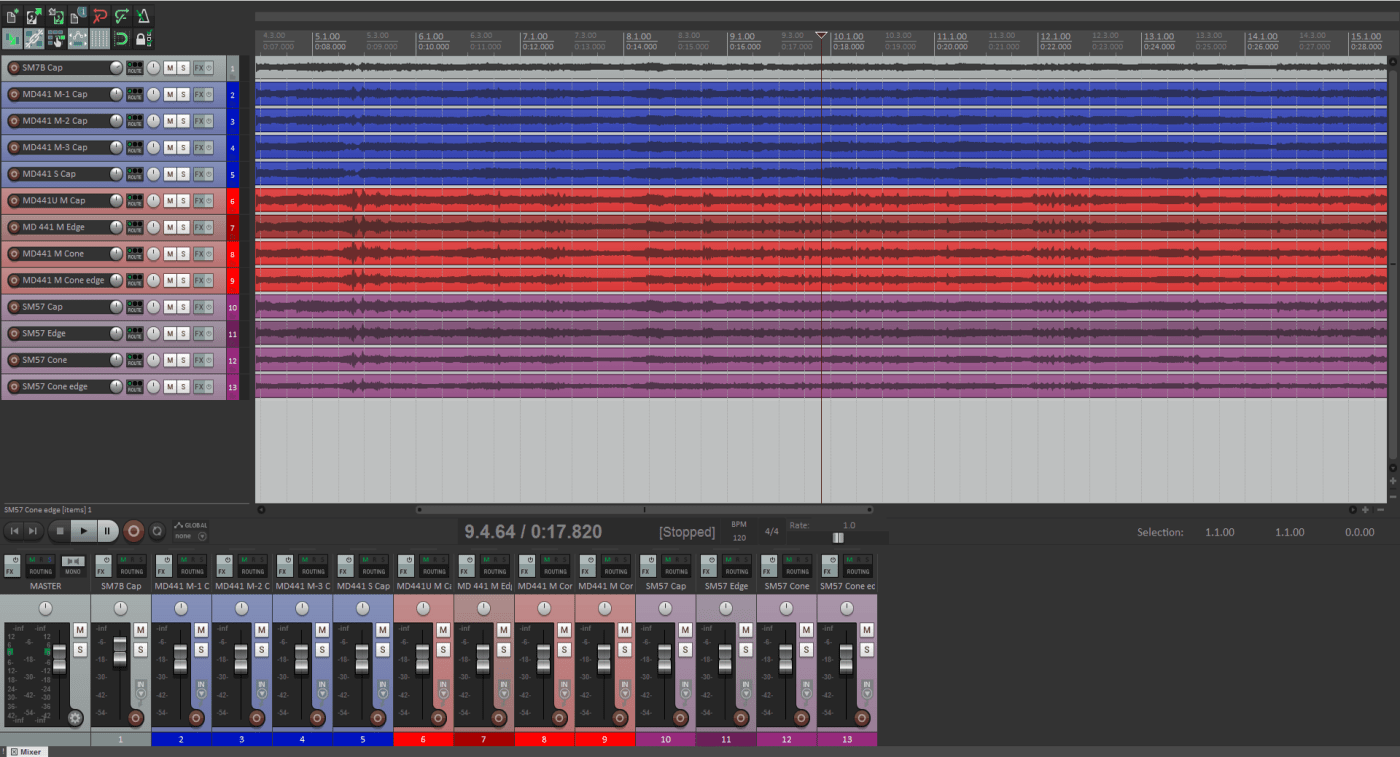Enable snap via the magnet icon

point(122,39)
